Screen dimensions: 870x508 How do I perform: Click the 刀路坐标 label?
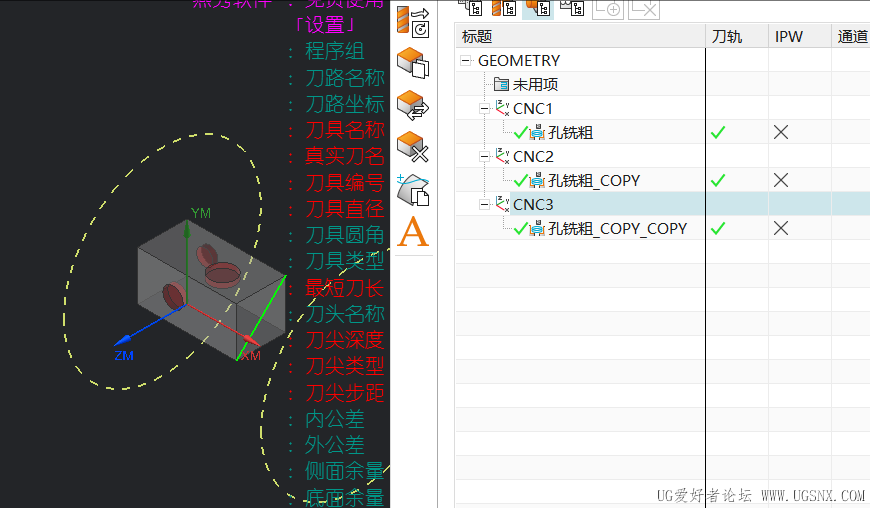pyautogui.click(x=345, y=104)
